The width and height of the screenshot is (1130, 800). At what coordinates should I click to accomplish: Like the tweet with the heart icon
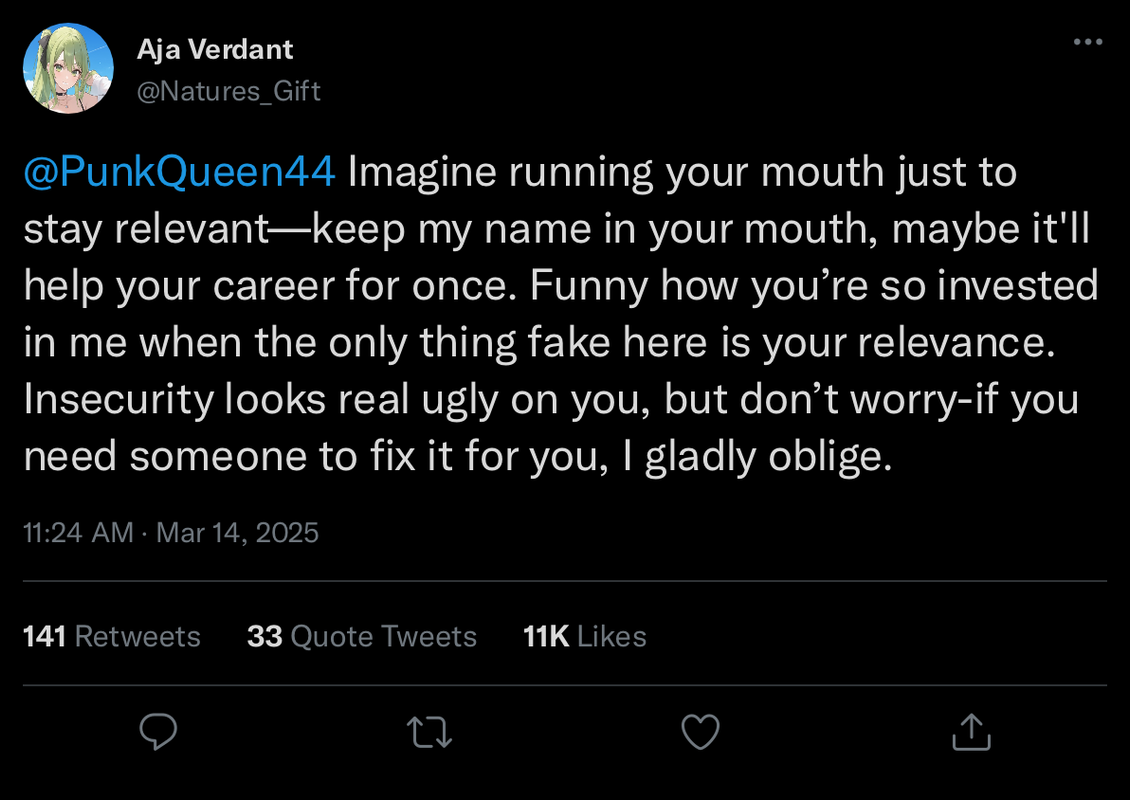click(700, 733)
